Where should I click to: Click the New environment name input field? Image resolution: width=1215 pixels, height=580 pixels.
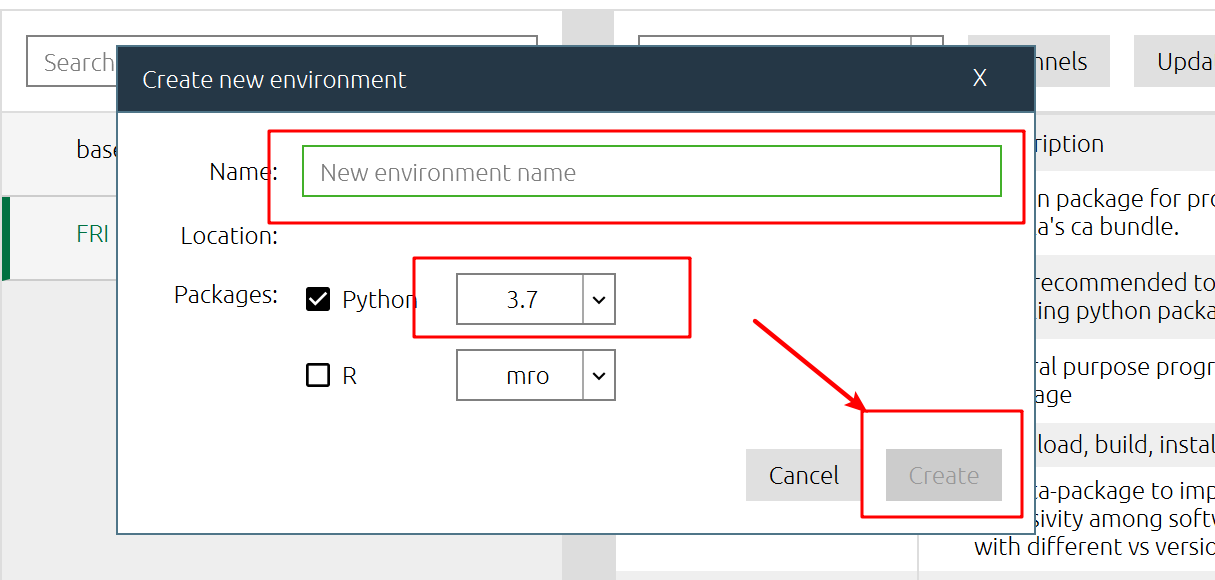point(650,172)
